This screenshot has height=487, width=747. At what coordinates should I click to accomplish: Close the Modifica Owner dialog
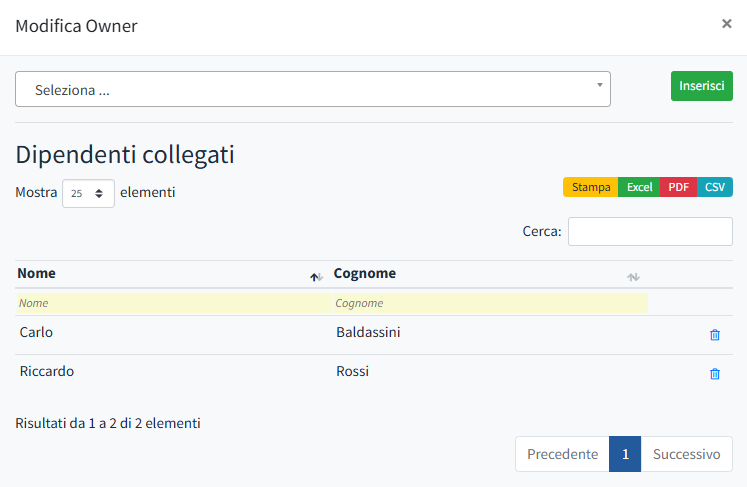coord(727,24)
